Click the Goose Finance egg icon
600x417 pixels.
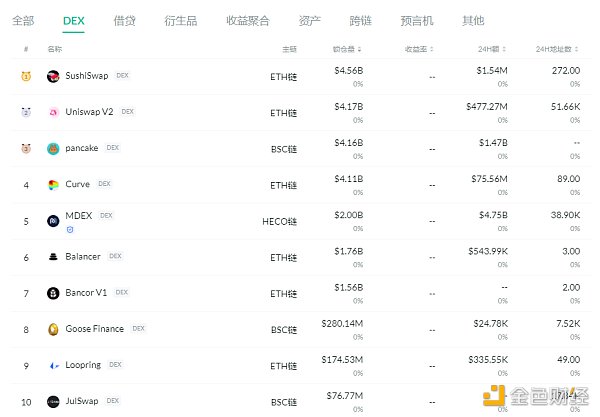point(53,329)
